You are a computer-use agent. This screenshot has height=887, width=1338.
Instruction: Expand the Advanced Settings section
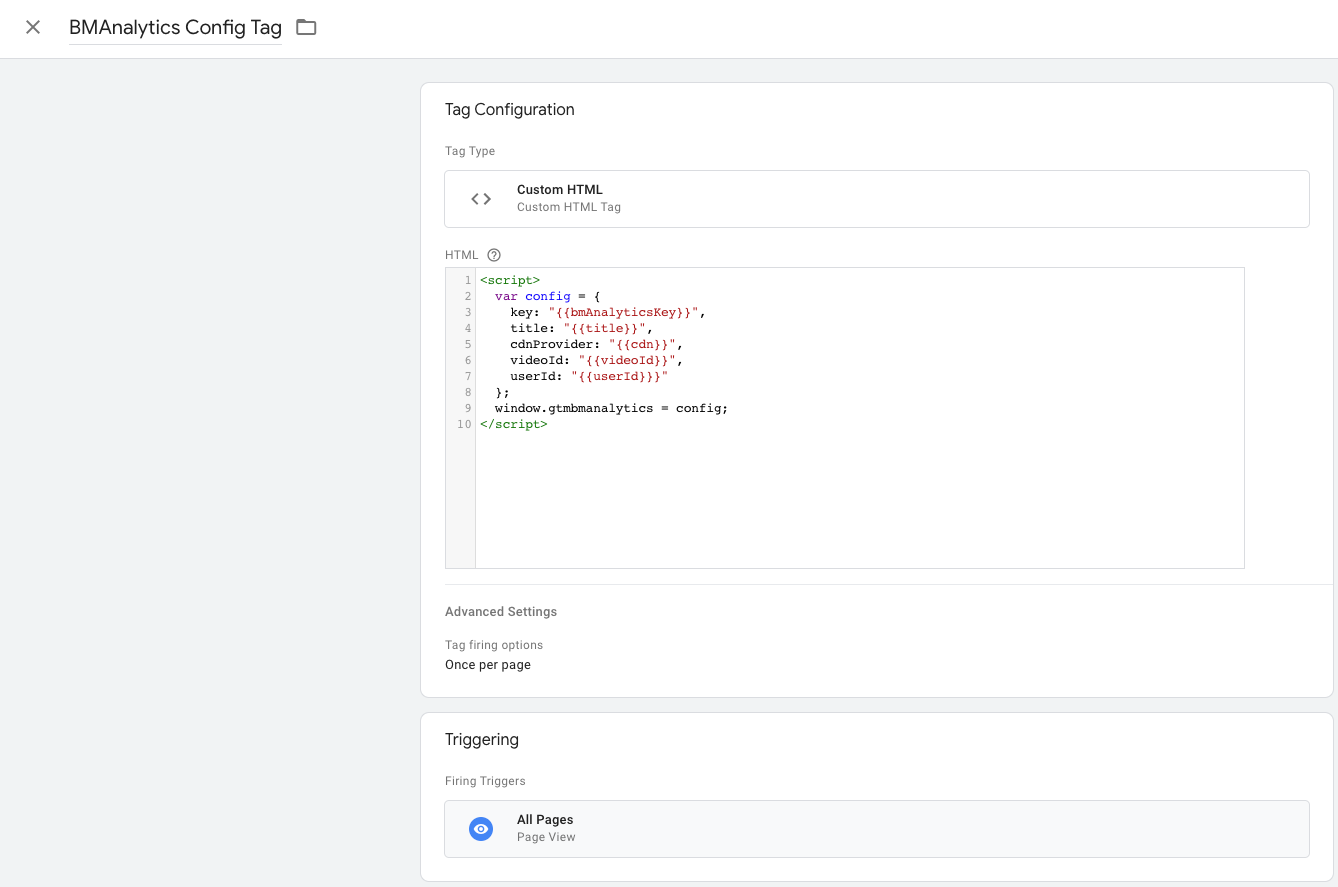click(501, 612)
